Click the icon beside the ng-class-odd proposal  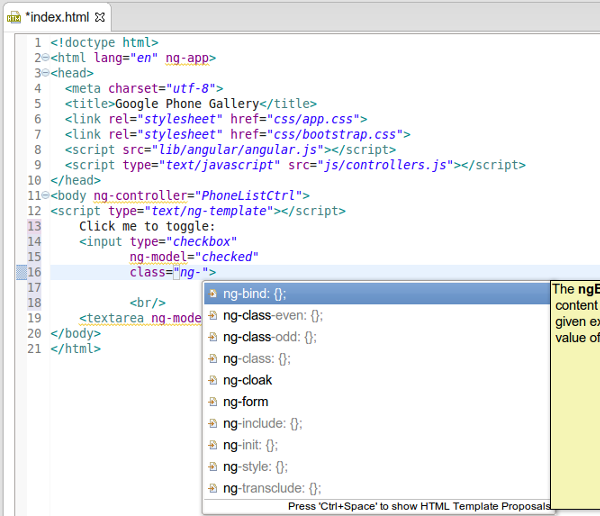tap(213, 337)
